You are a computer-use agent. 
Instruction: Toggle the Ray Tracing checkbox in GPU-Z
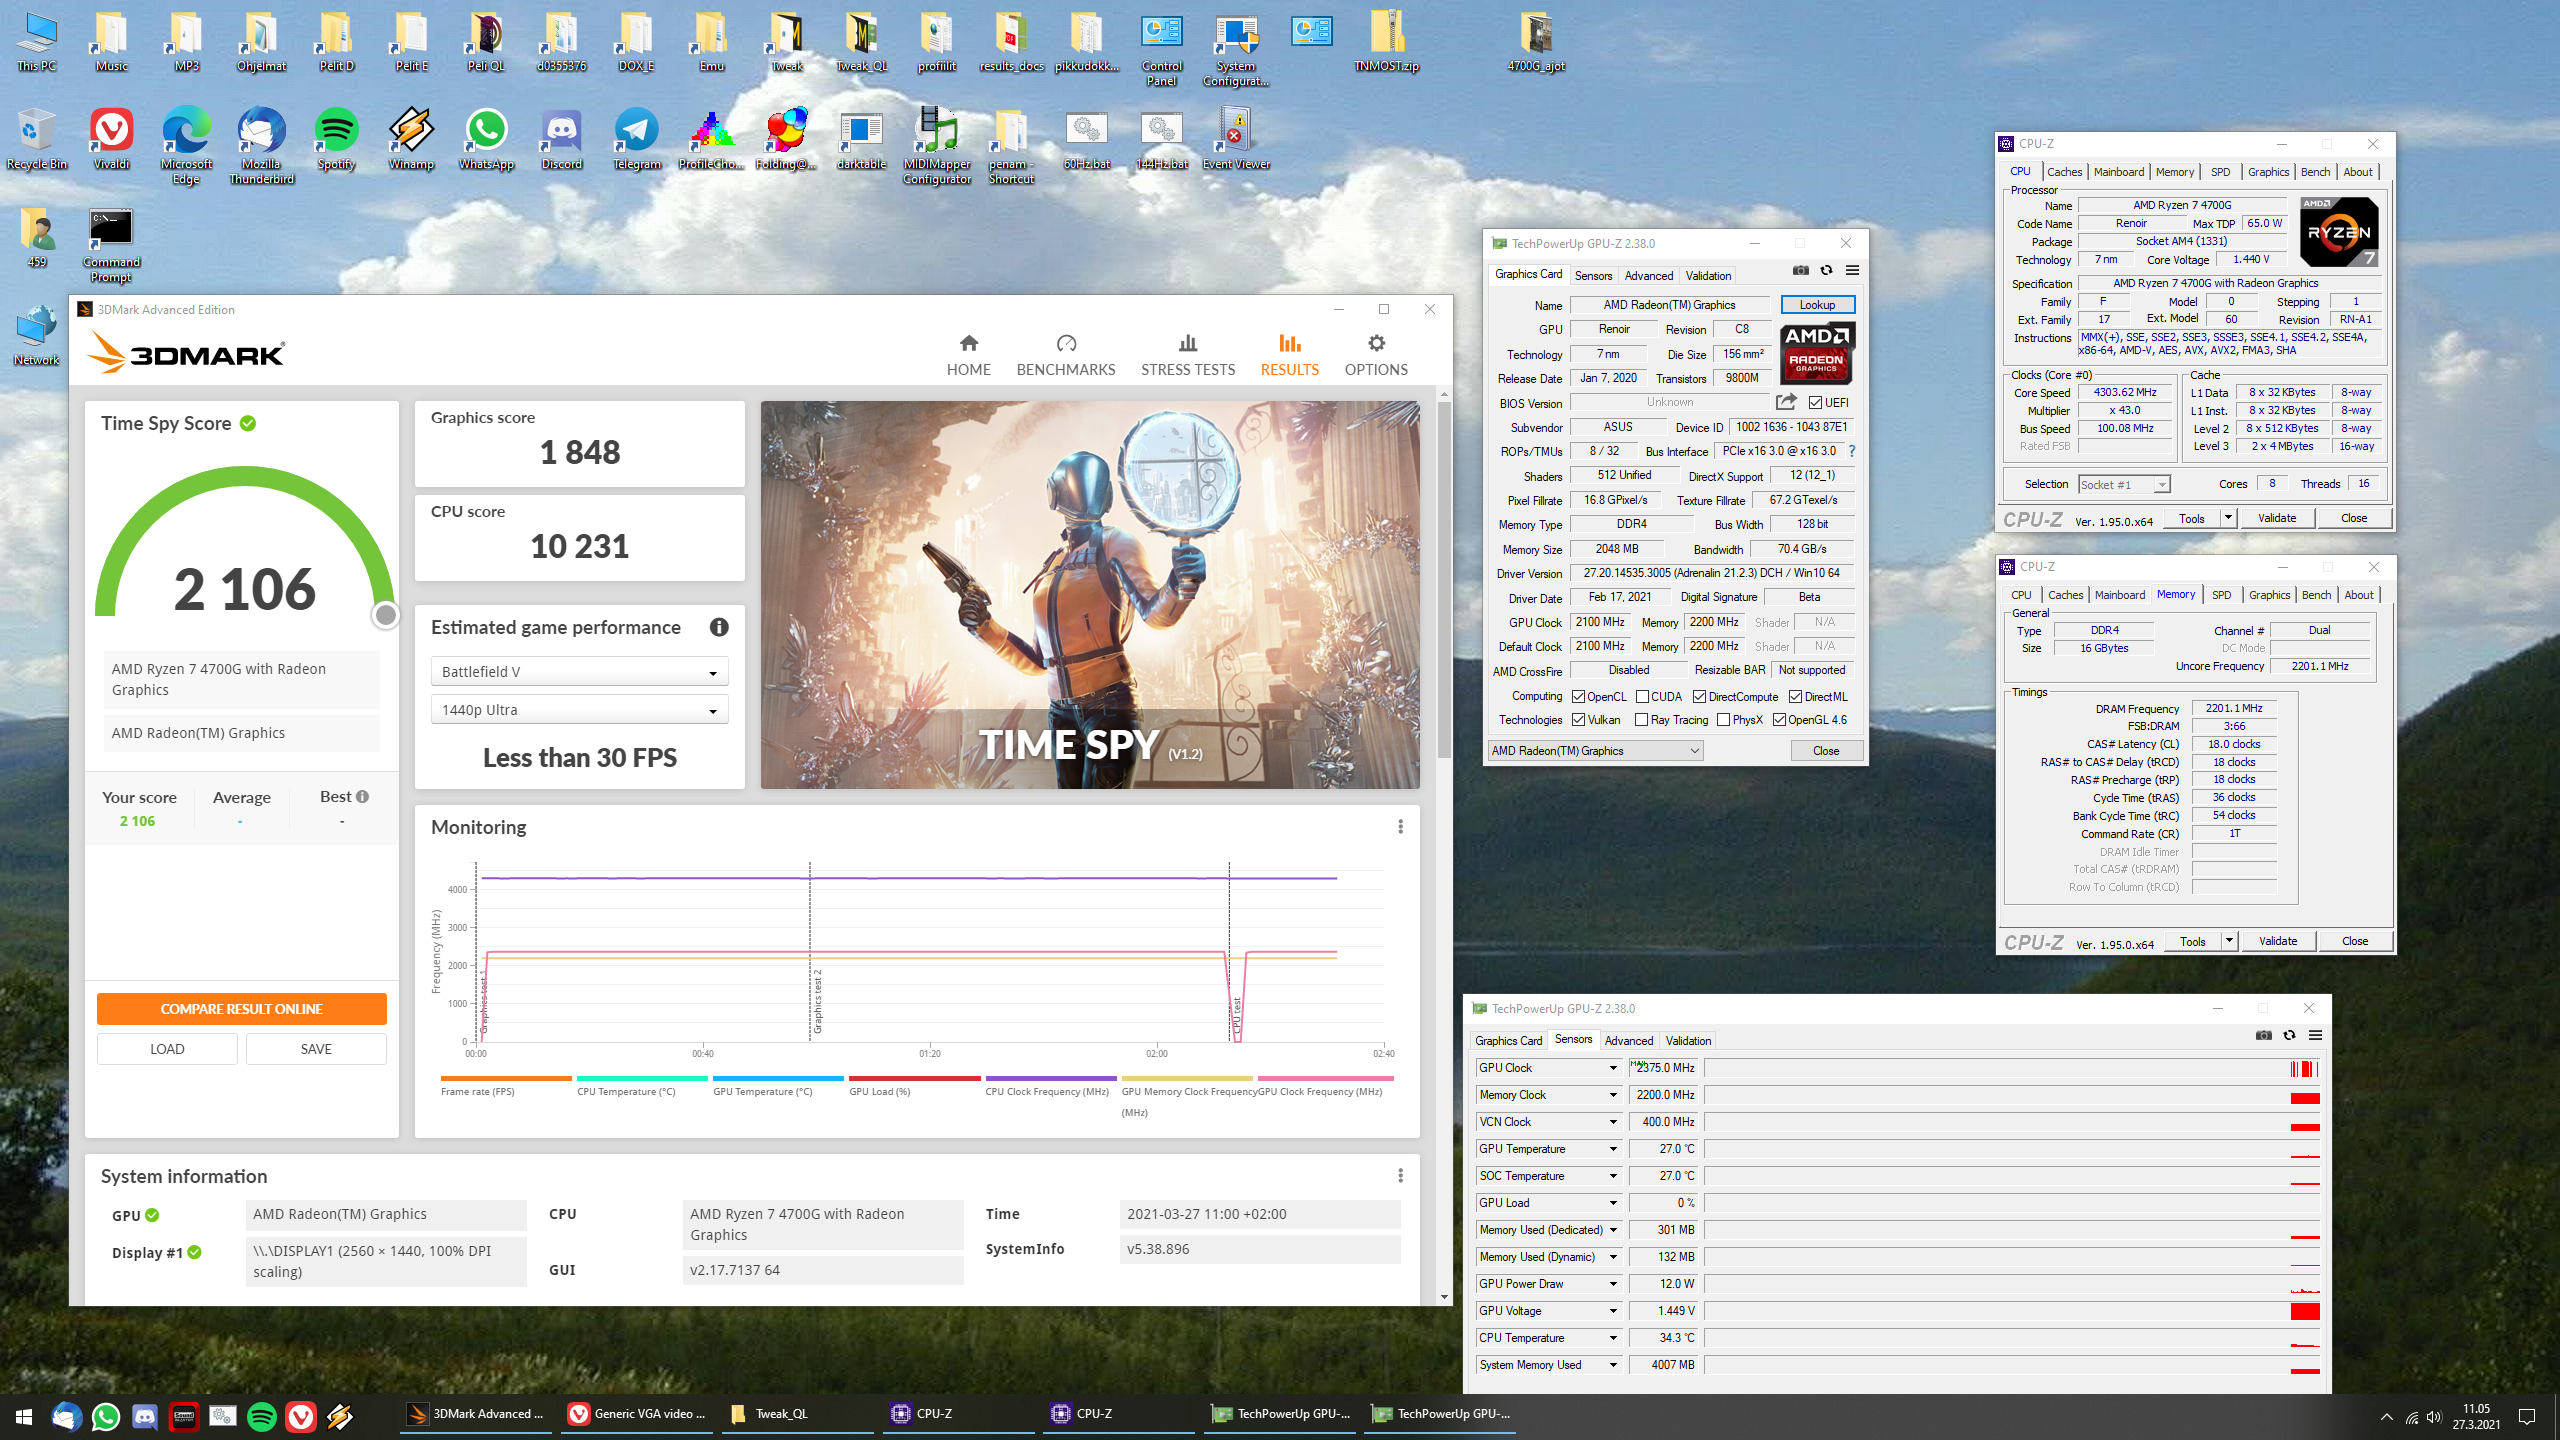tap(1641, 720)
